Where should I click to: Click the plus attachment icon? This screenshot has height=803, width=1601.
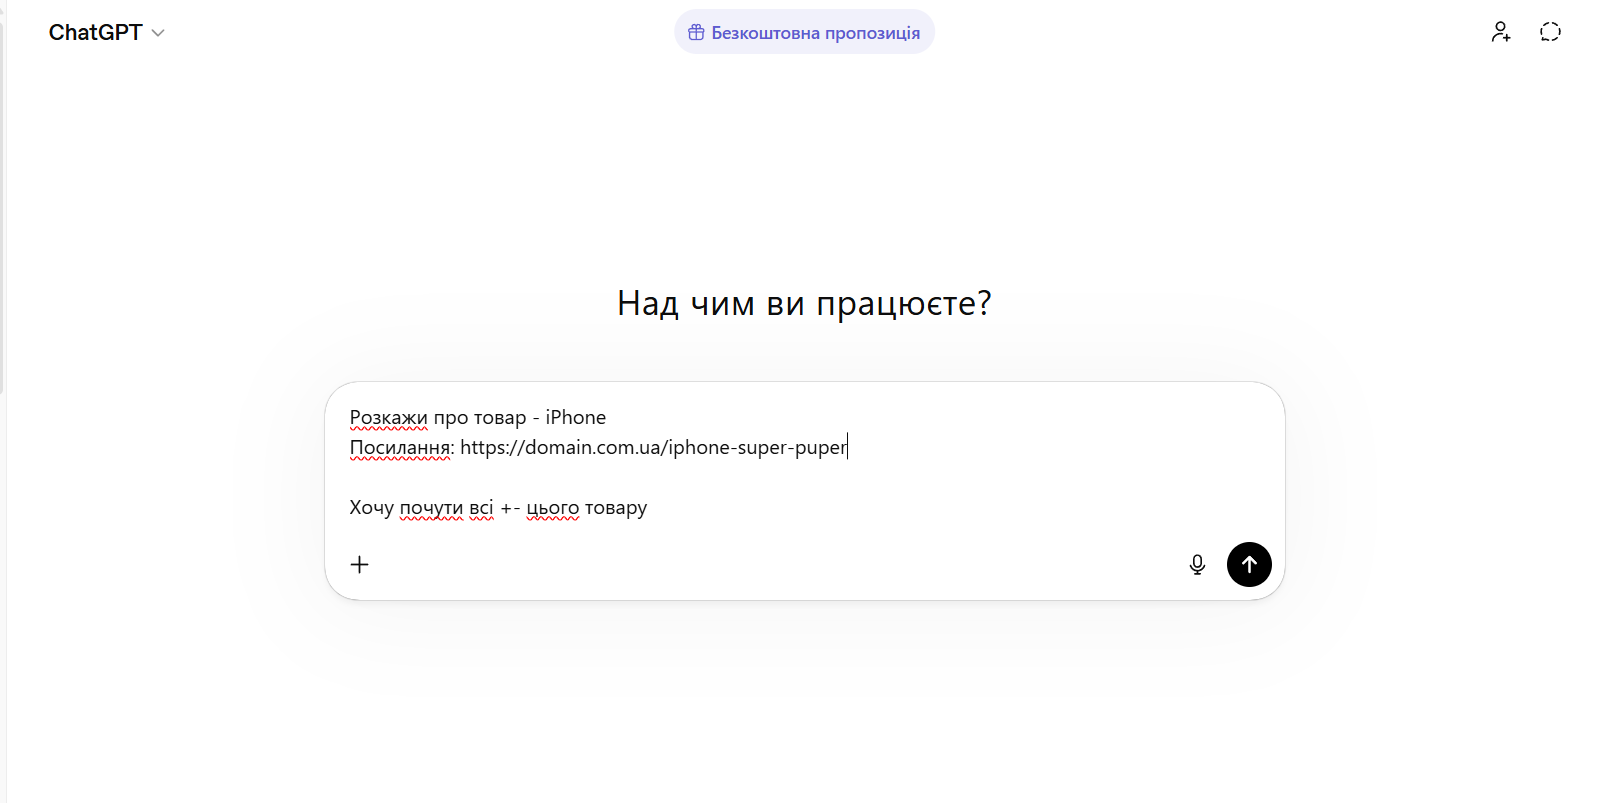click(360, 564)
